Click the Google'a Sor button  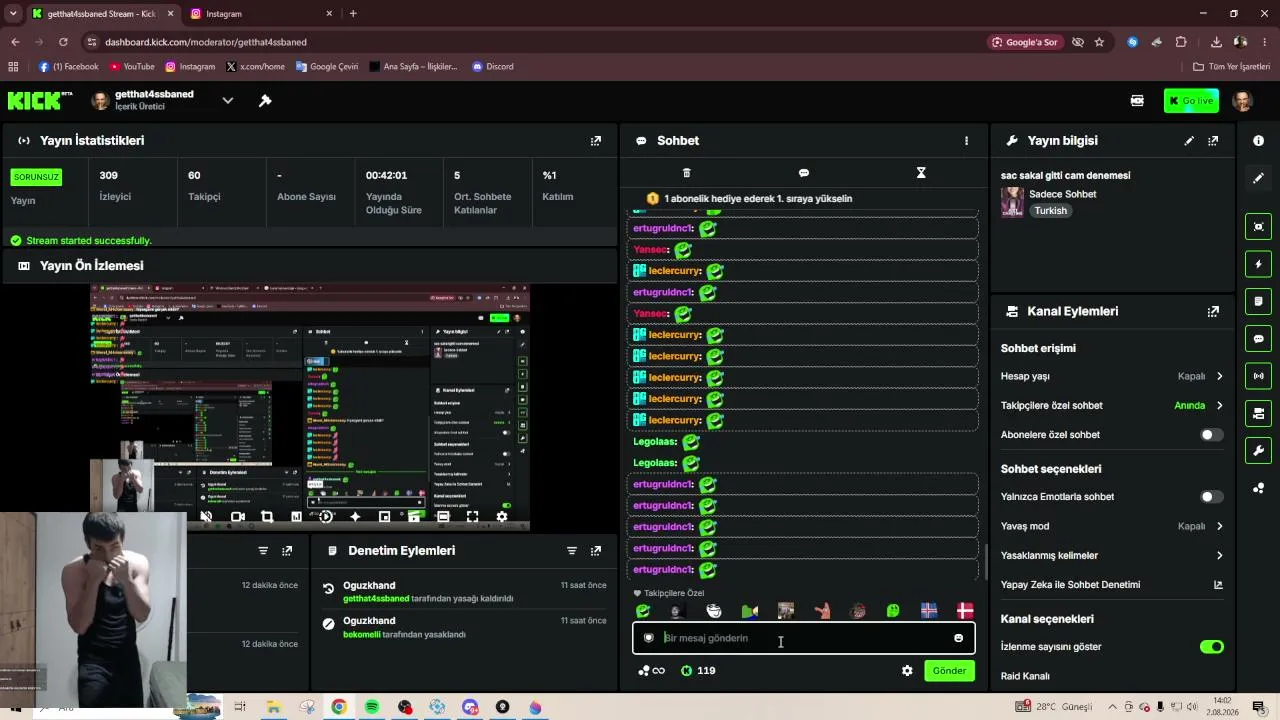pyautogui.click(x=1025, y=42)
